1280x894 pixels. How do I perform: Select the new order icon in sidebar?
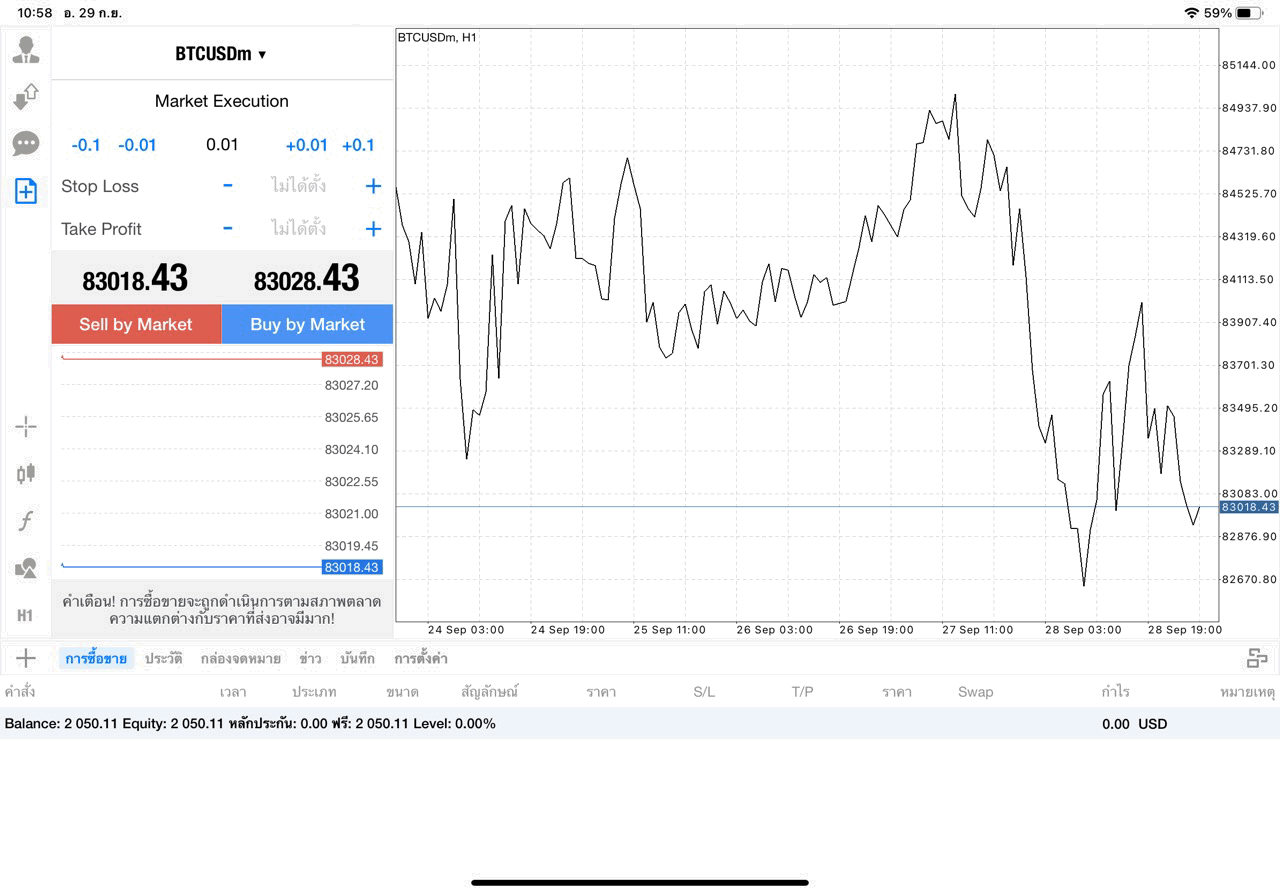tap(26, 191)
